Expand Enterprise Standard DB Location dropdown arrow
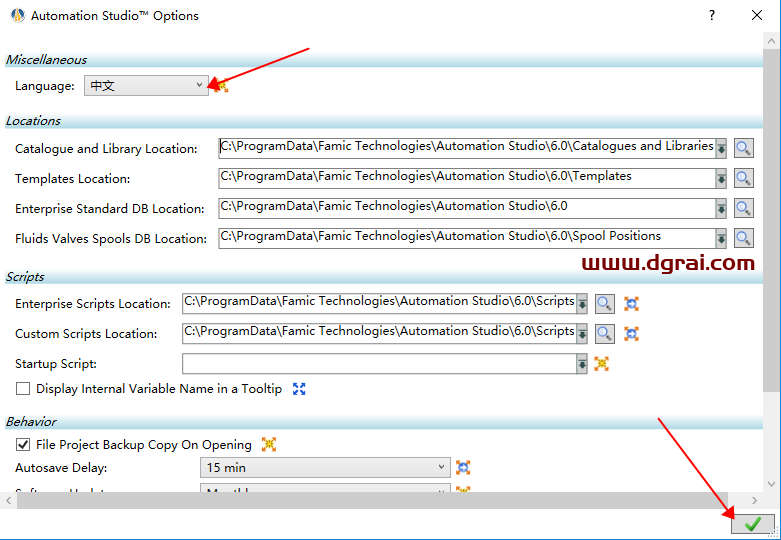Image resolution: width=781 pixels, height=540 pixels. pos(721,208)
